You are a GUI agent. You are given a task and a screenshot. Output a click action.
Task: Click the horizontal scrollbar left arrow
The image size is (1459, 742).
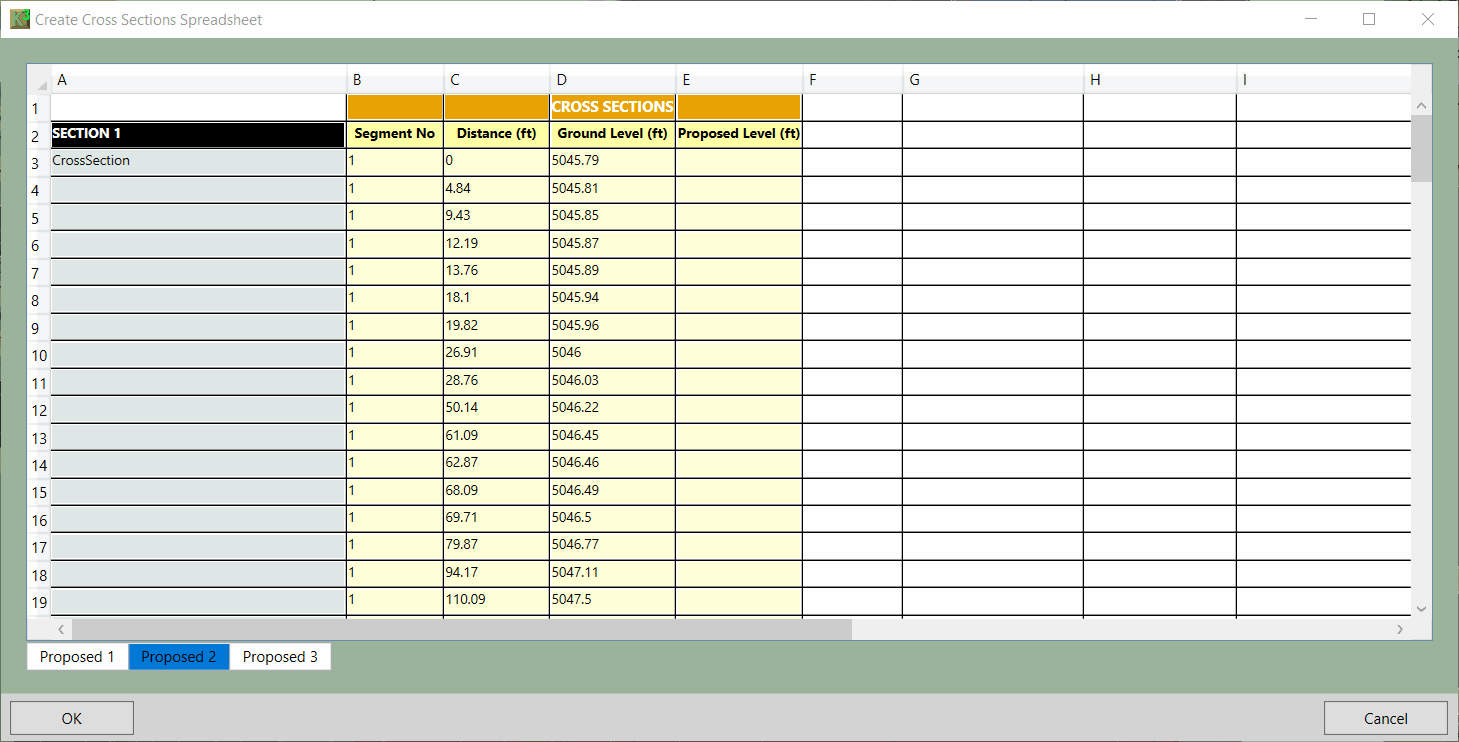(x=60, y=629)
